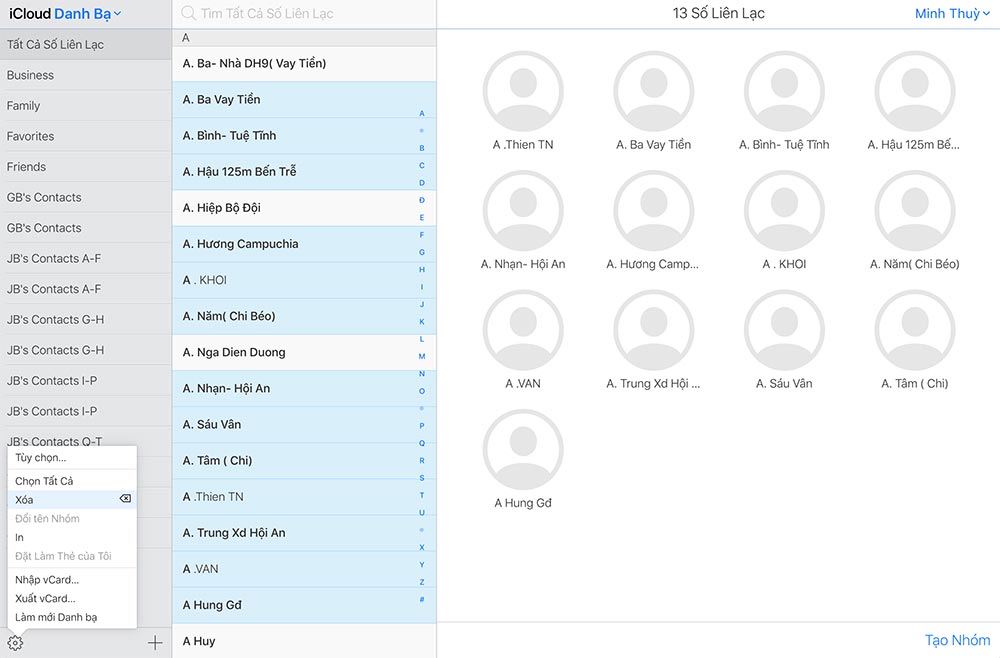
Task: Select contact A. Hương Campuchia in list
Action: click(304, 244)
